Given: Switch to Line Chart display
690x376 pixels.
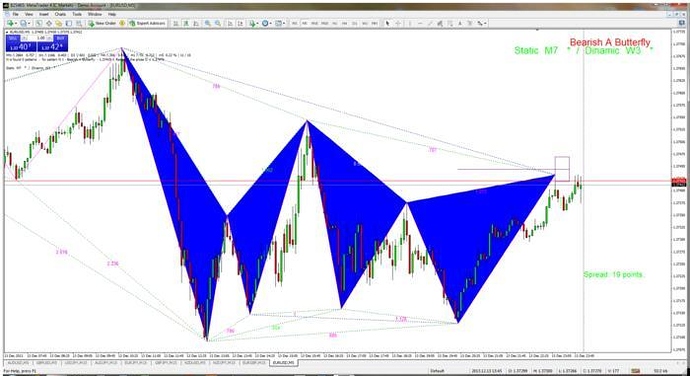Looking at the screenshot, I should 196,23.
